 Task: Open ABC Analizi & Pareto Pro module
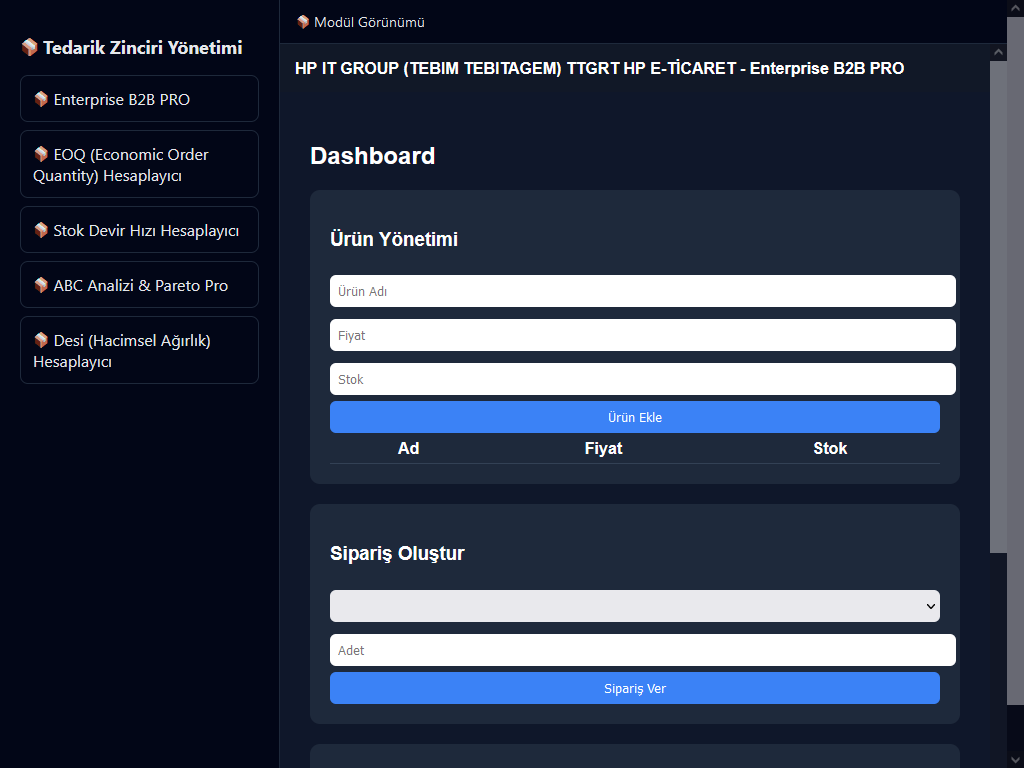139,285
